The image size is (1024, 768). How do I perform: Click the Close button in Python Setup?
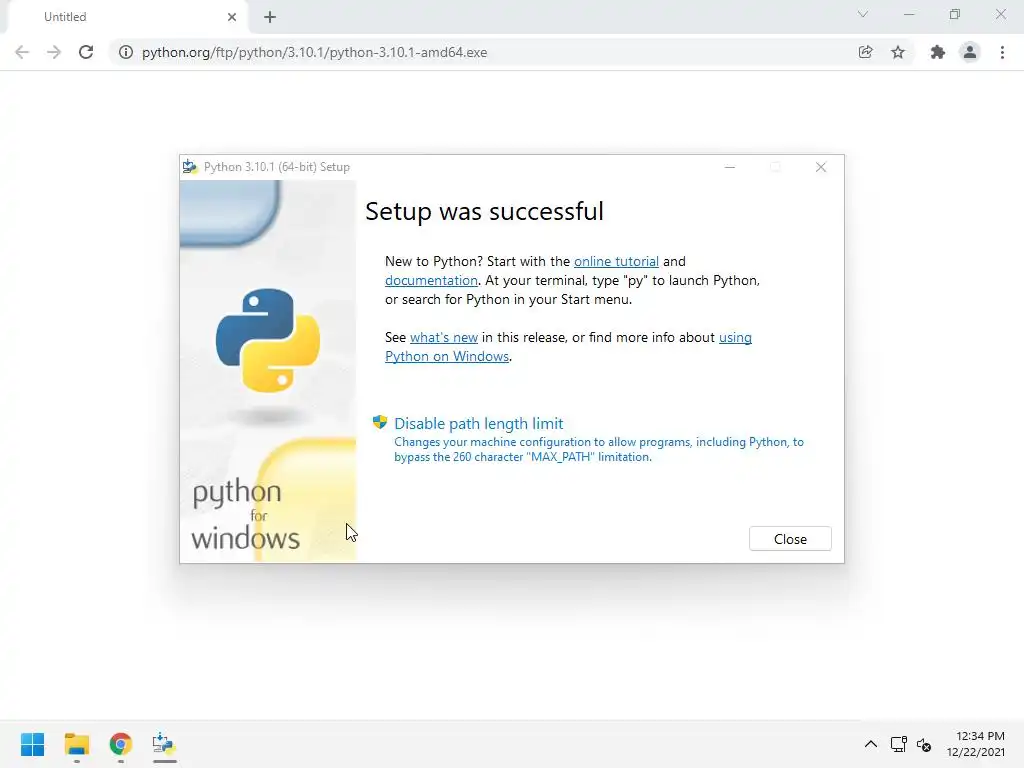[x=790, y=539]
